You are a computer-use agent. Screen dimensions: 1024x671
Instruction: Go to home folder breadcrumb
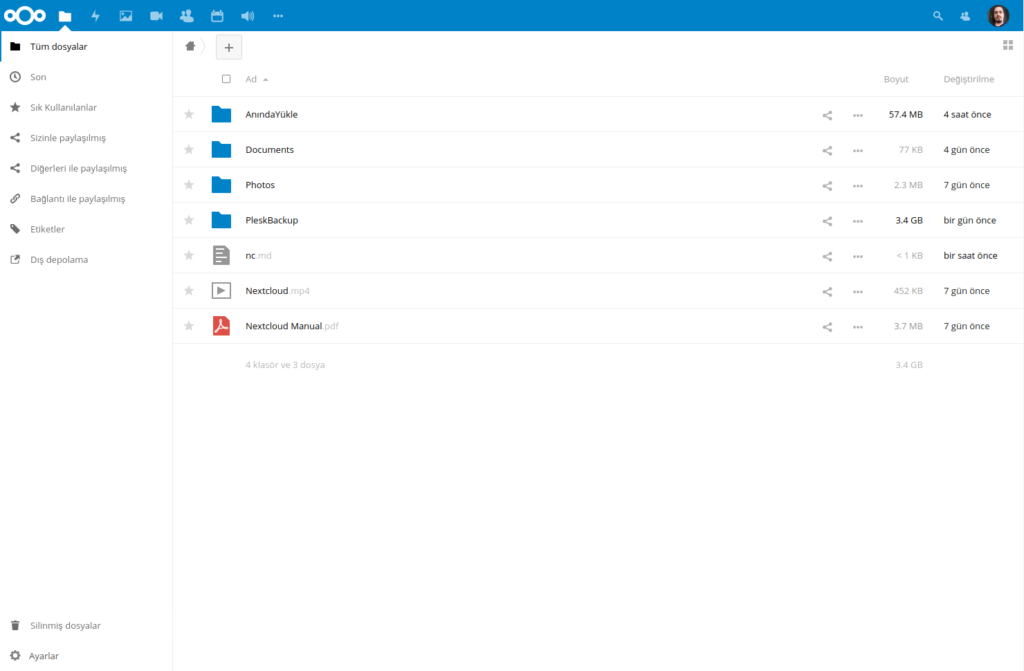click(190, 46)
